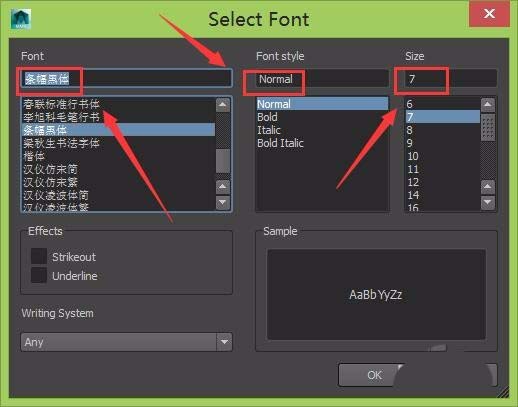
Task: Select font 楷体 in the list
Action: pos(119,156)
